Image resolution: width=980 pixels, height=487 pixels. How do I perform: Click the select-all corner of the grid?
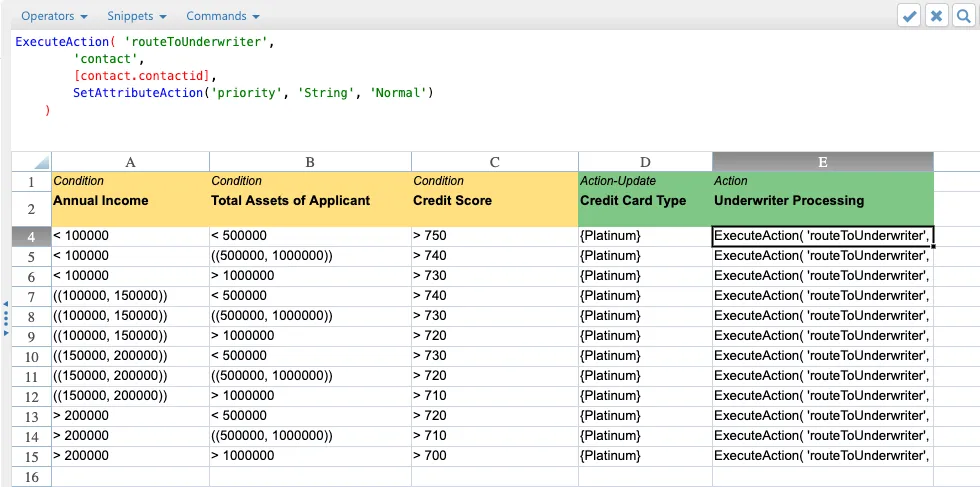[31, 162]
